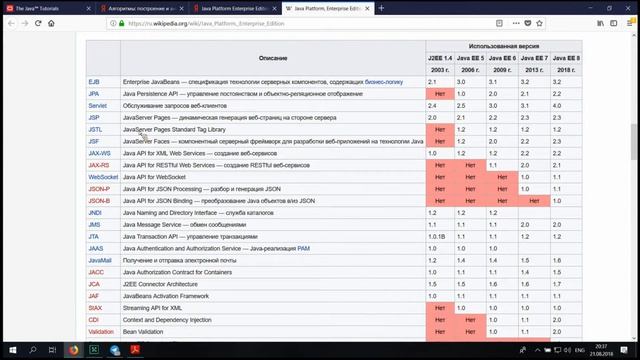Click the taskbar clock and date
The image size is (640, 360).
click(x=602, y=350)
